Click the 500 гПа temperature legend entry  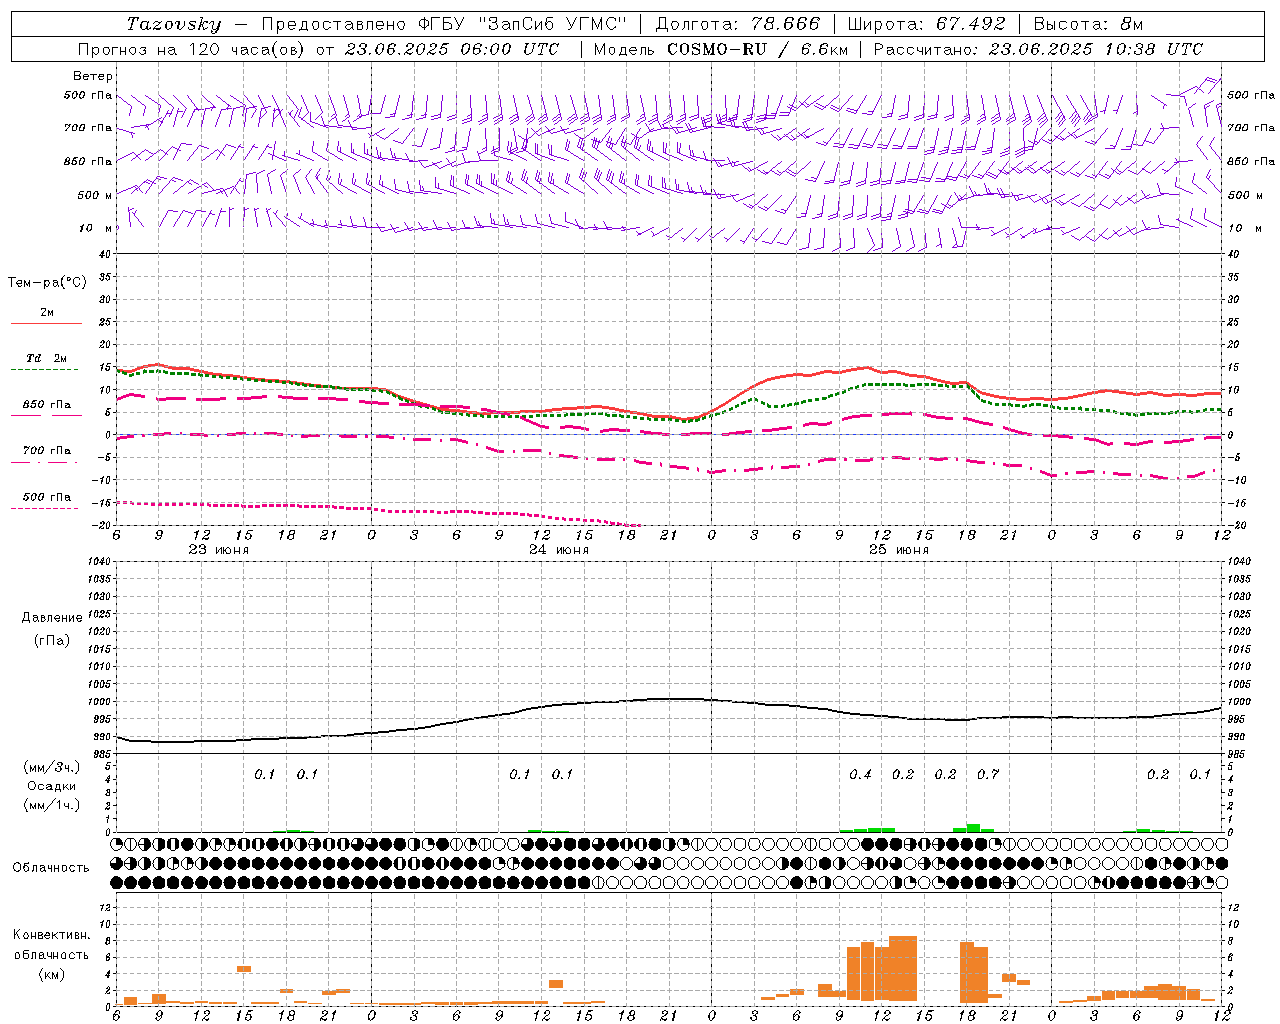click(x=46, y=496)
